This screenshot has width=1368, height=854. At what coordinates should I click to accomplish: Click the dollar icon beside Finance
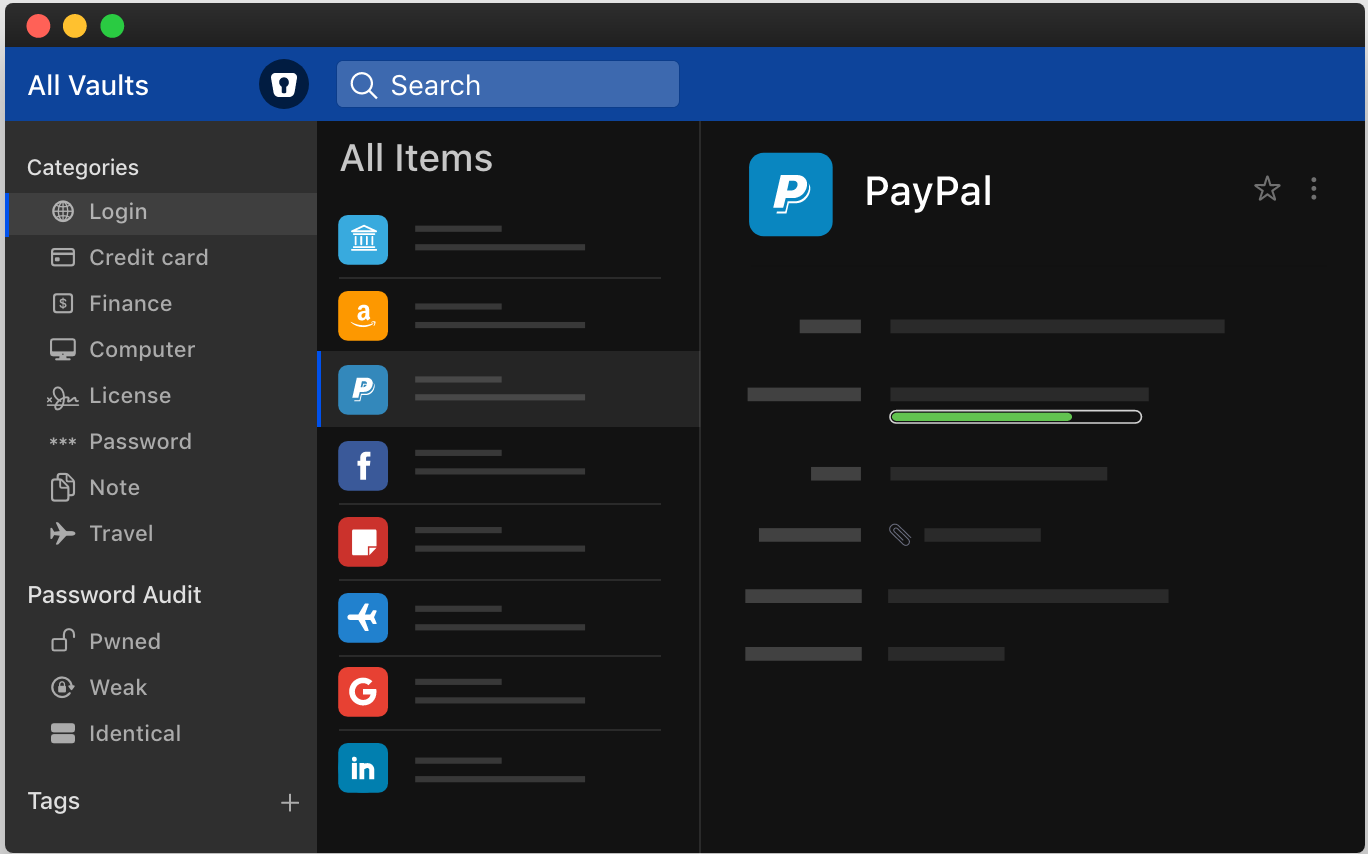[63, 303]
